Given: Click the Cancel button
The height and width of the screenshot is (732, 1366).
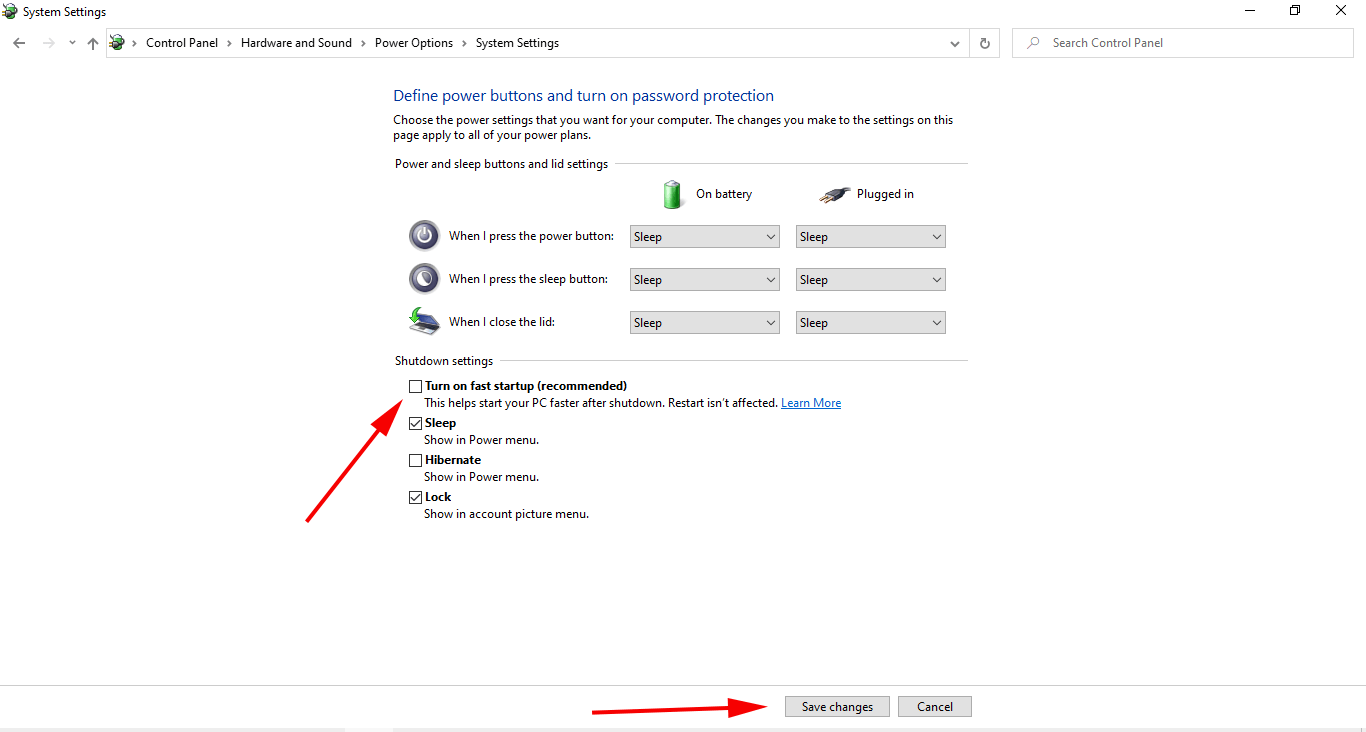Looking at the screenshot, I should pos(935,707).
